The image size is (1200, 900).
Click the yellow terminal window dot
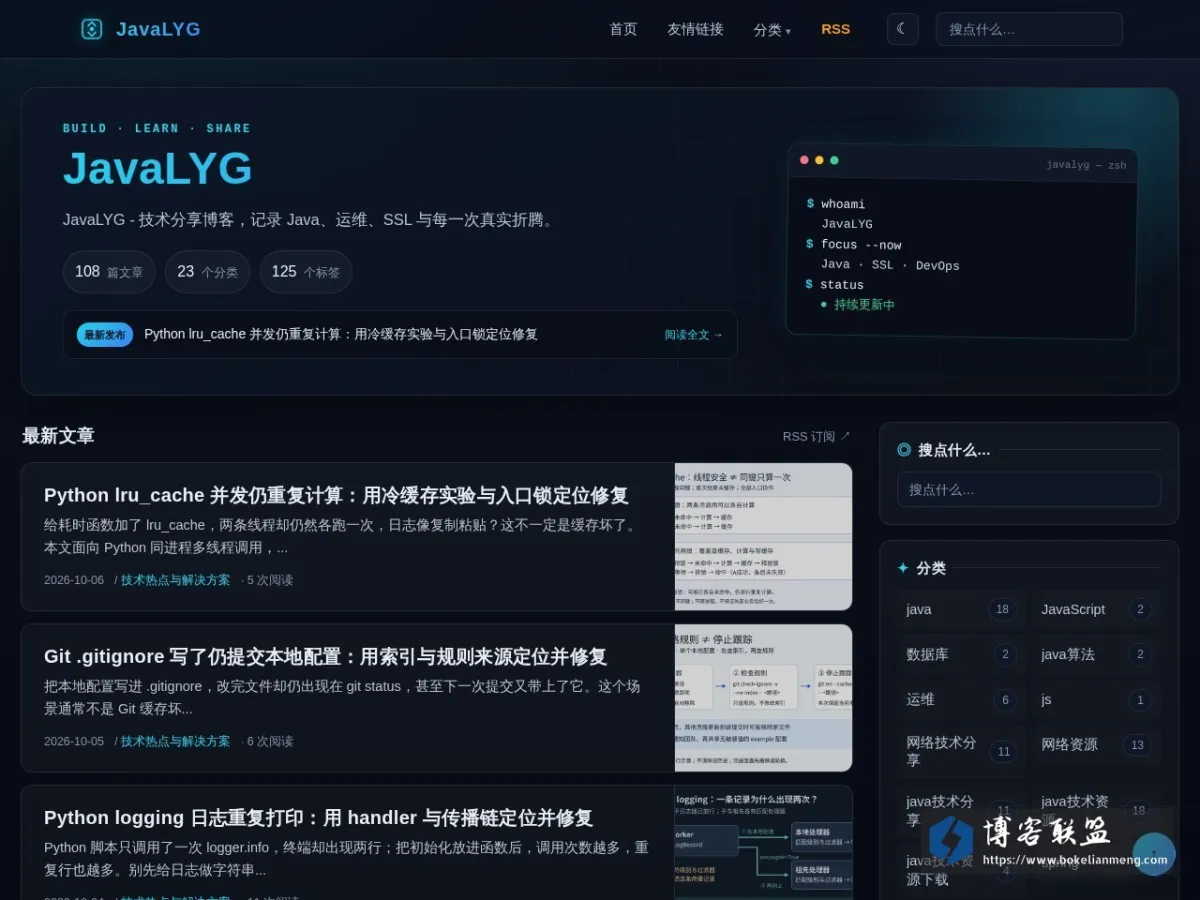pos(819,160)
